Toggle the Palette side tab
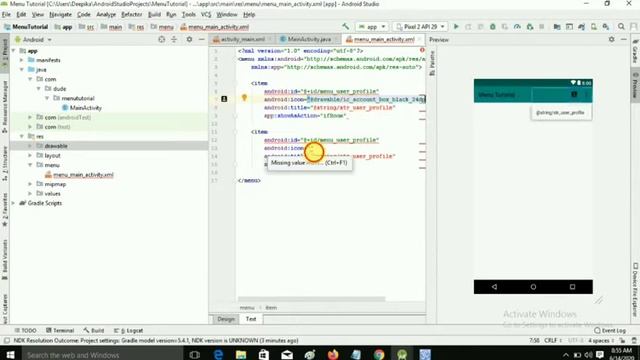 pyautogui.click(x=432, y=63)
